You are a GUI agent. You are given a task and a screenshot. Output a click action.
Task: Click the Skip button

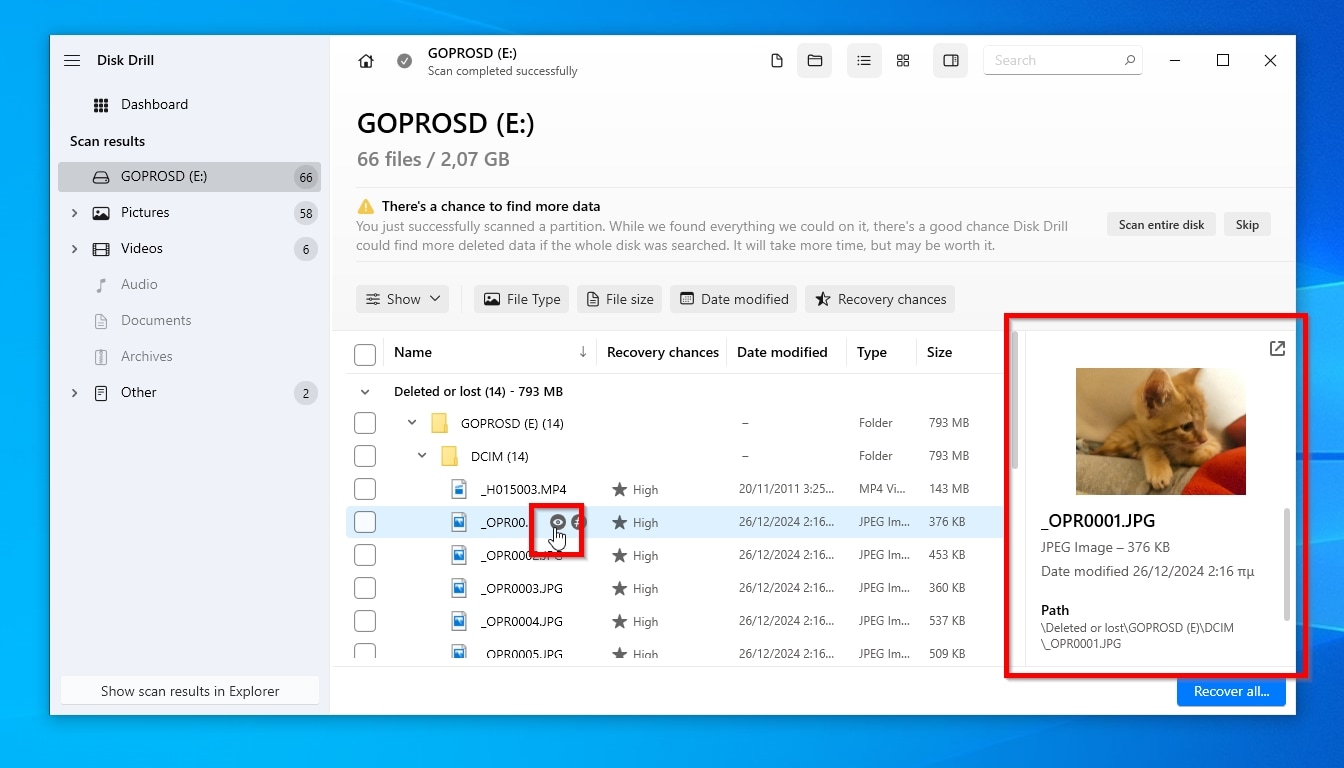[1247, 224]
